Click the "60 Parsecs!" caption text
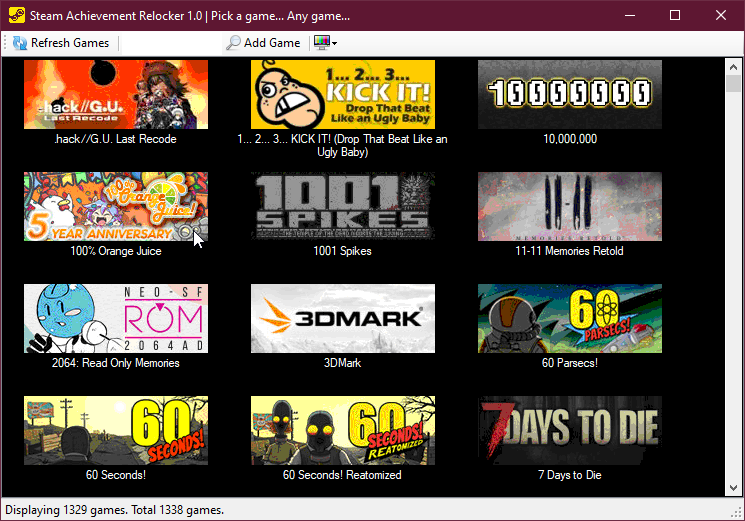This screenshot has height=521, width=745. 570,363
